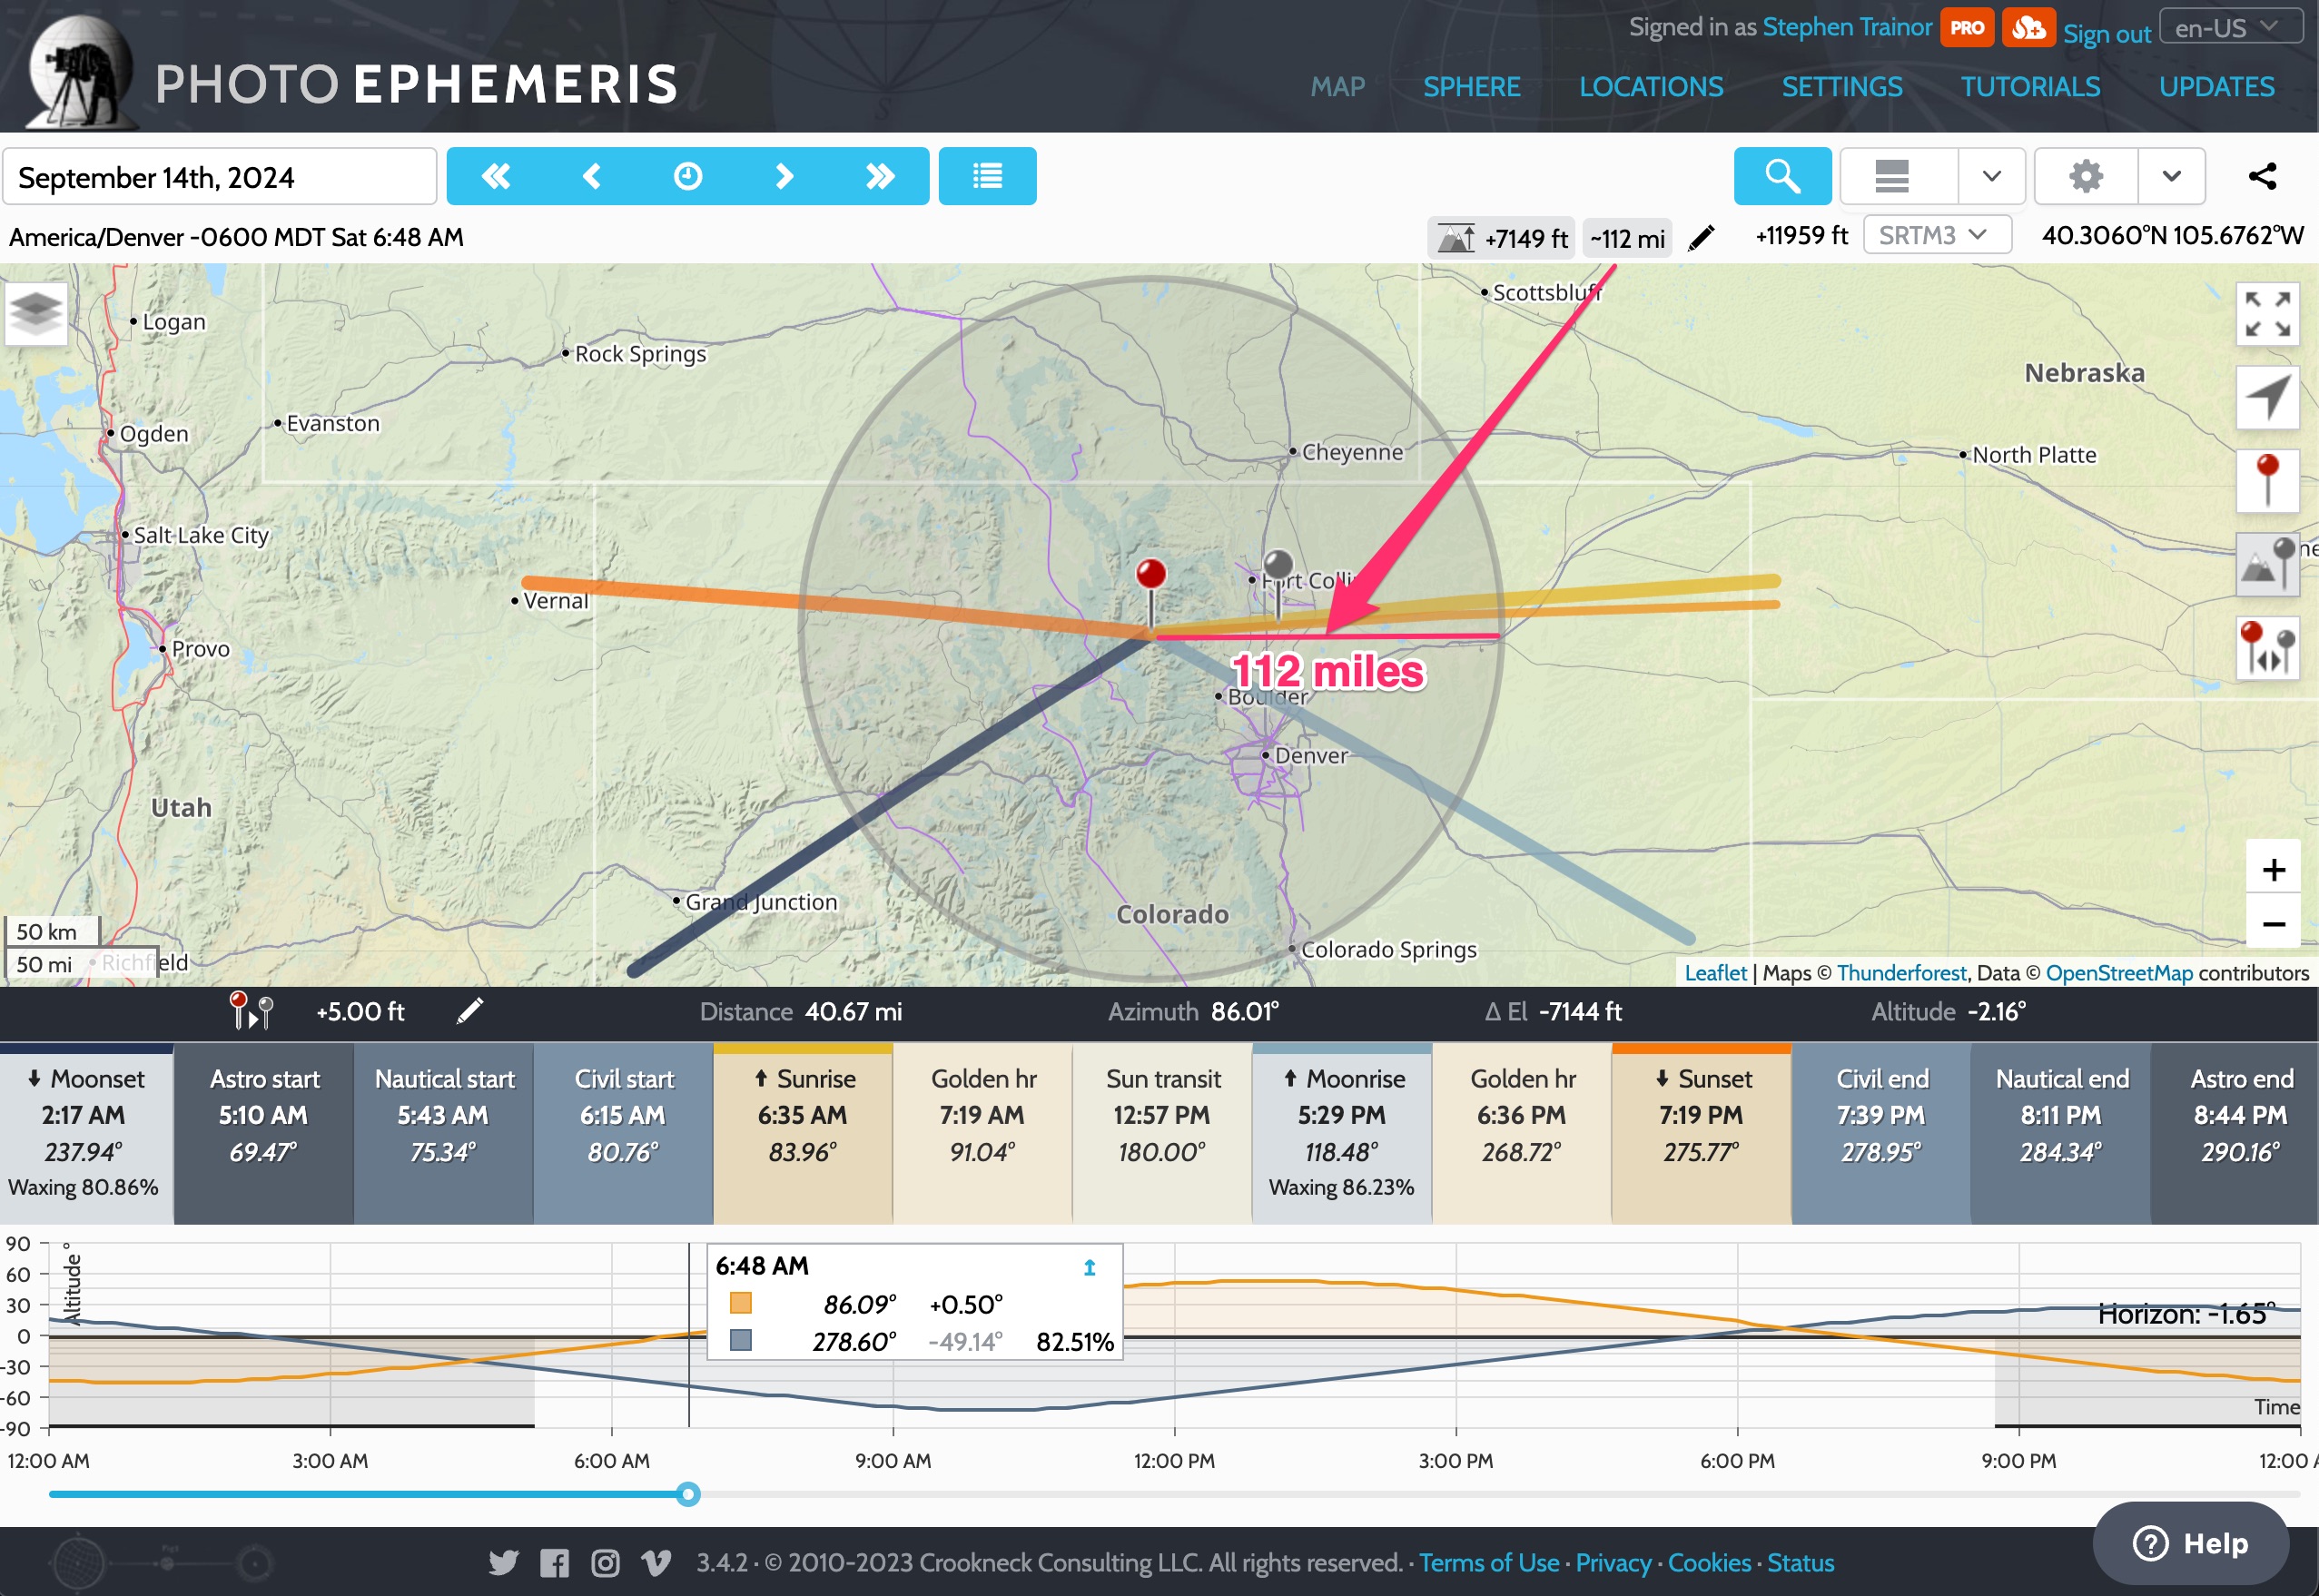Share the current map view

pyautogui.click(x=2263, y=176)
